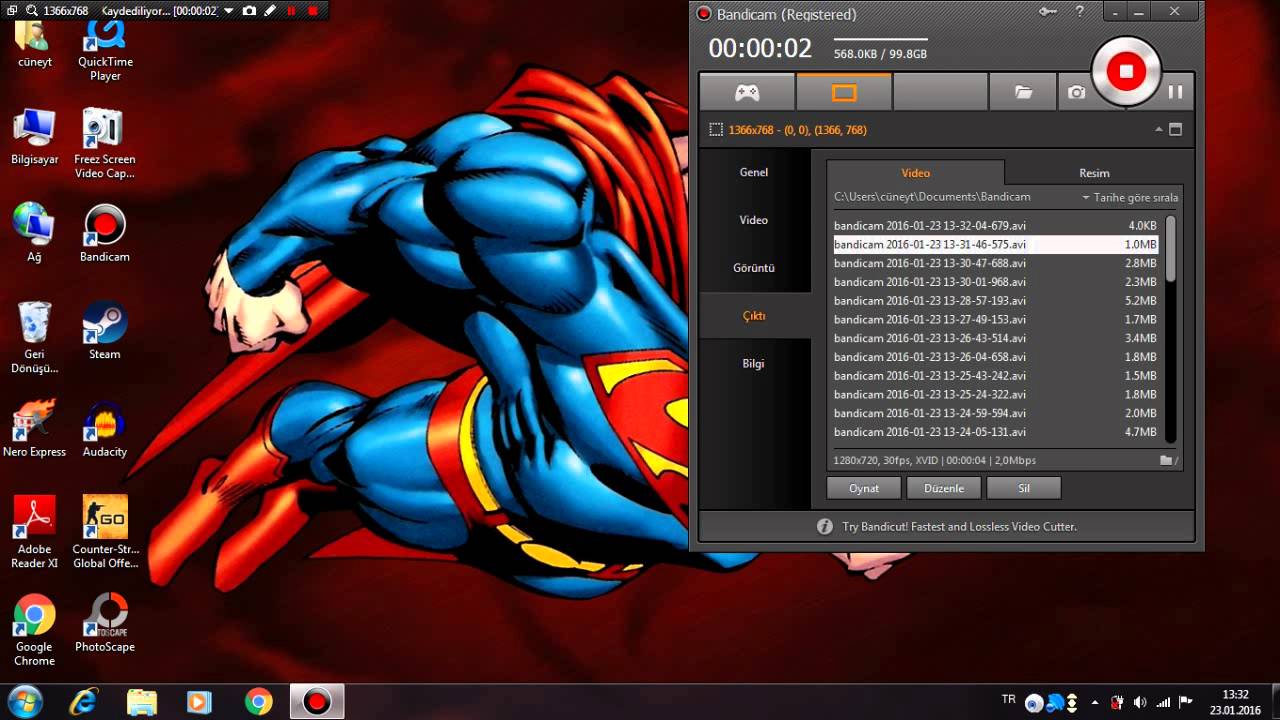Open the Bandicam desktop shortcut

[105, 234]
